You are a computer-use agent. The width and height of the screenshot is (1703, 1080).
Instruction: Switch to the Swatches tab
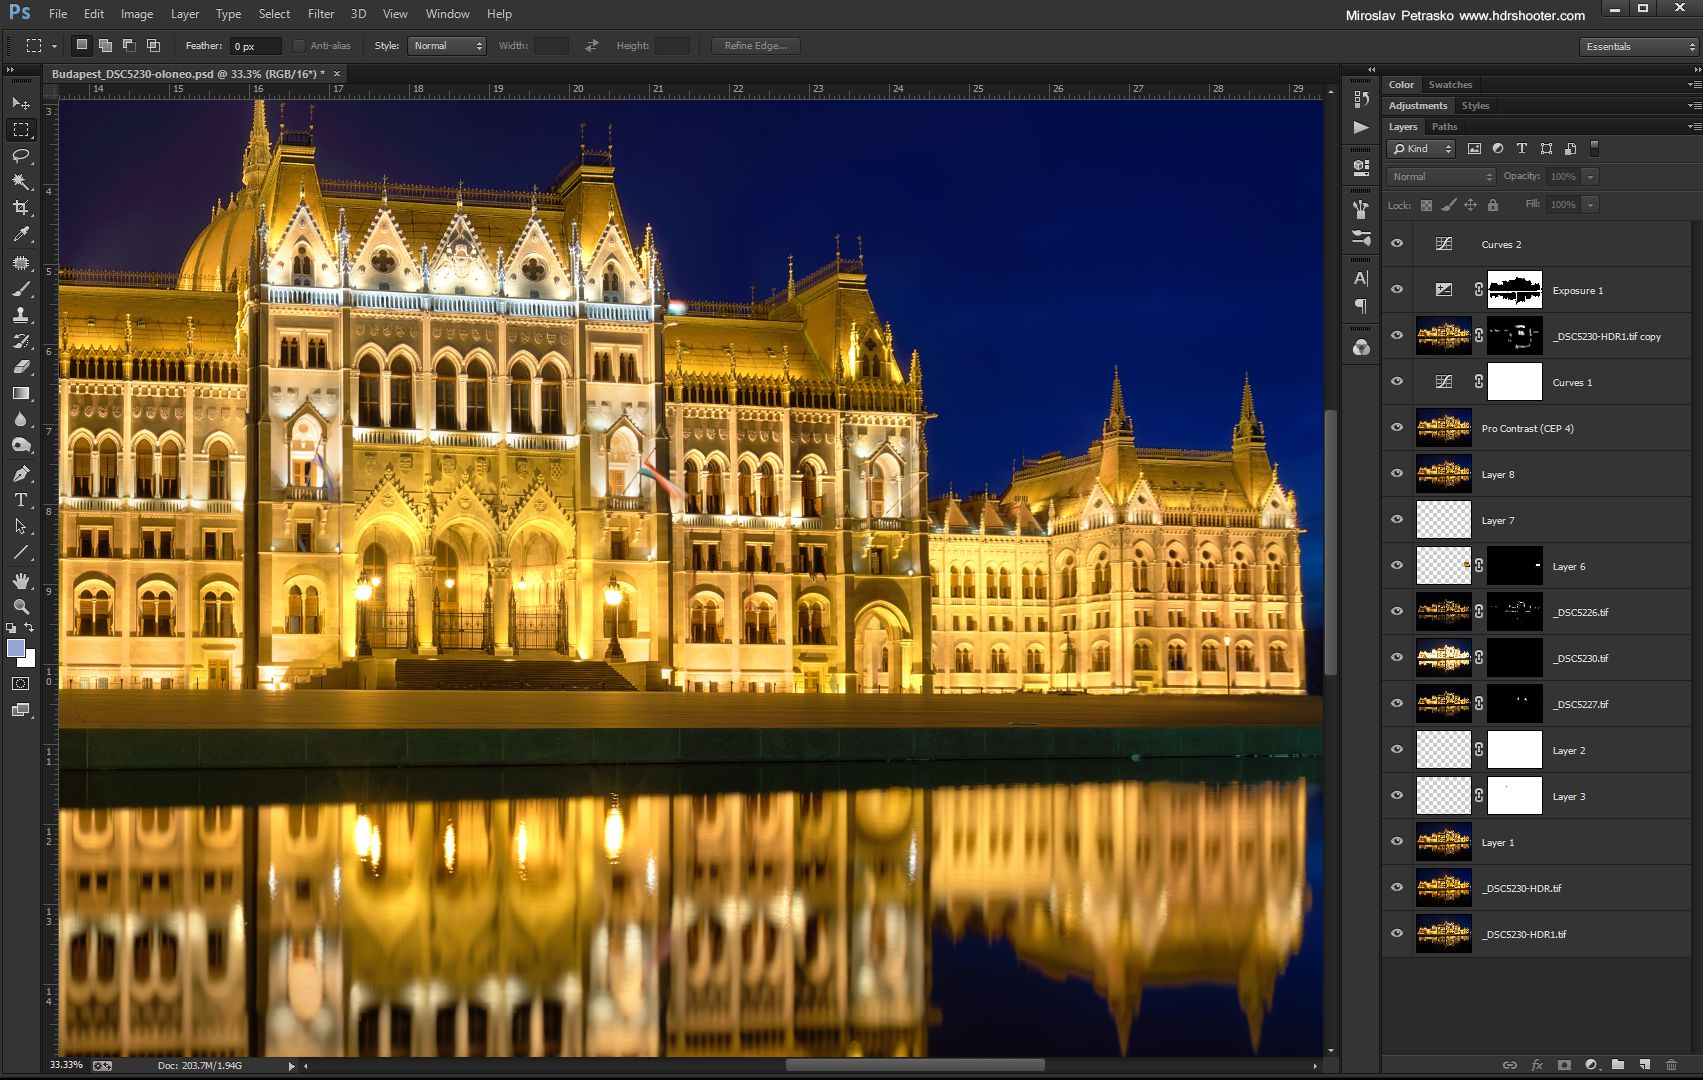coord(1450,84)
